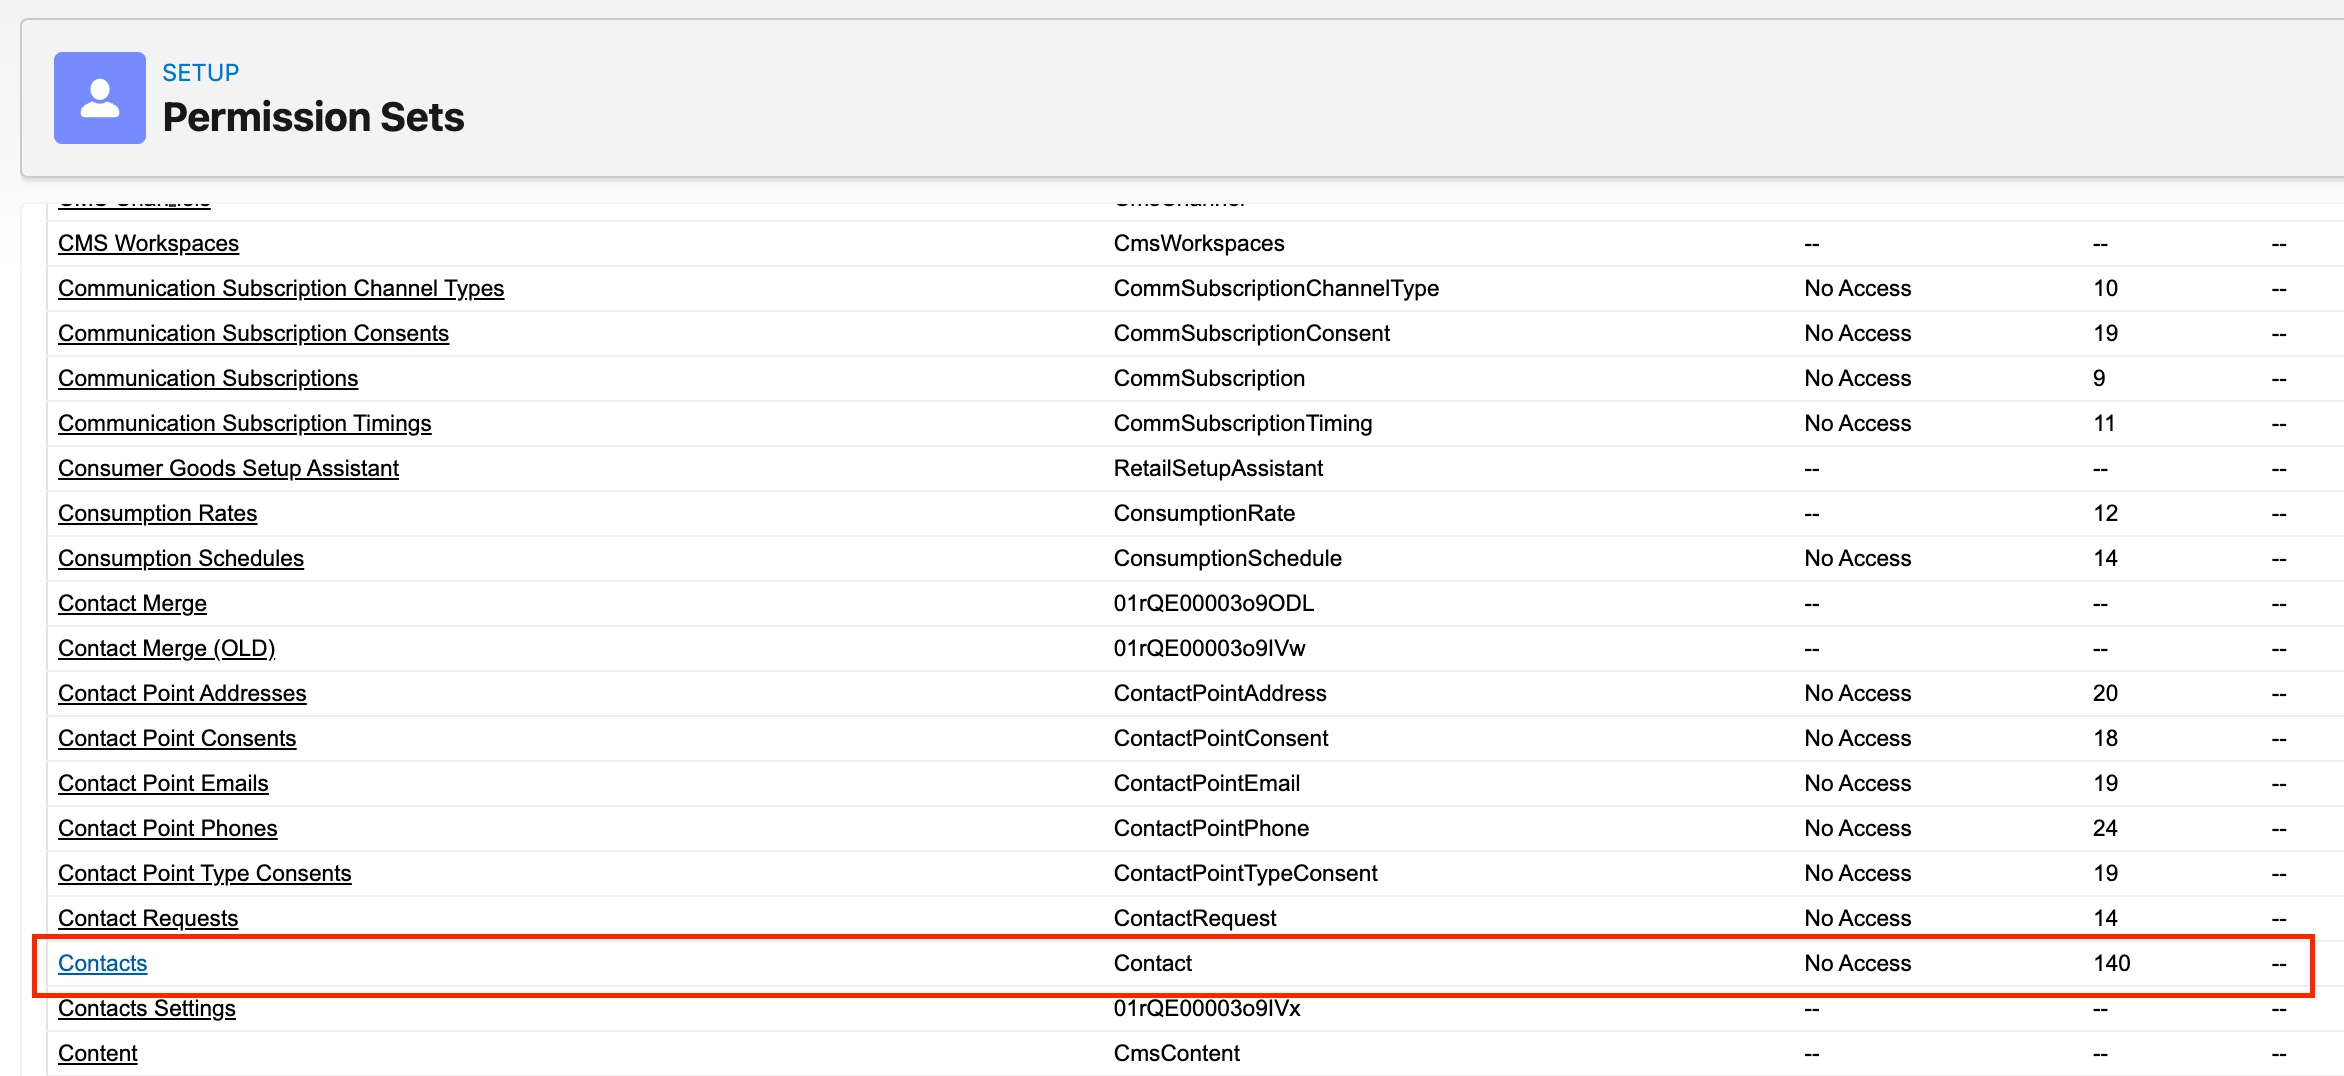Open the Contact Point Emails link

pos(163,783)
